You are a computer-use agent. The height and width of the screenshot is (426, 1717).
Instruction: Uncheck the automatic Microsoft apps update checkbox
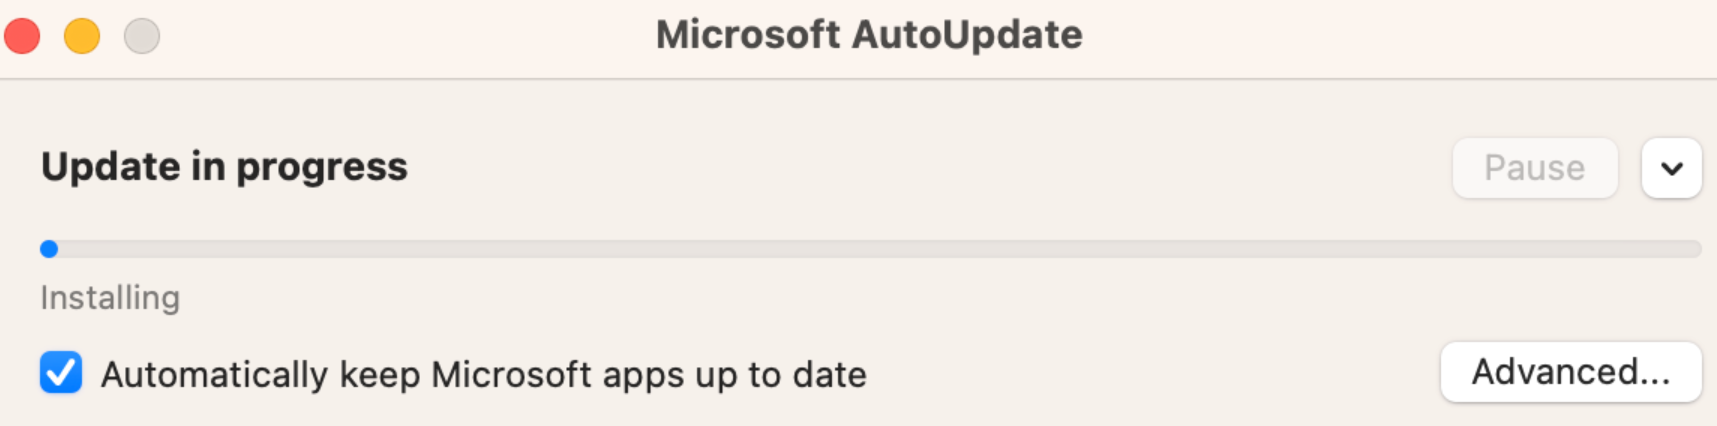pyautogui.click(x=61, y=373)
